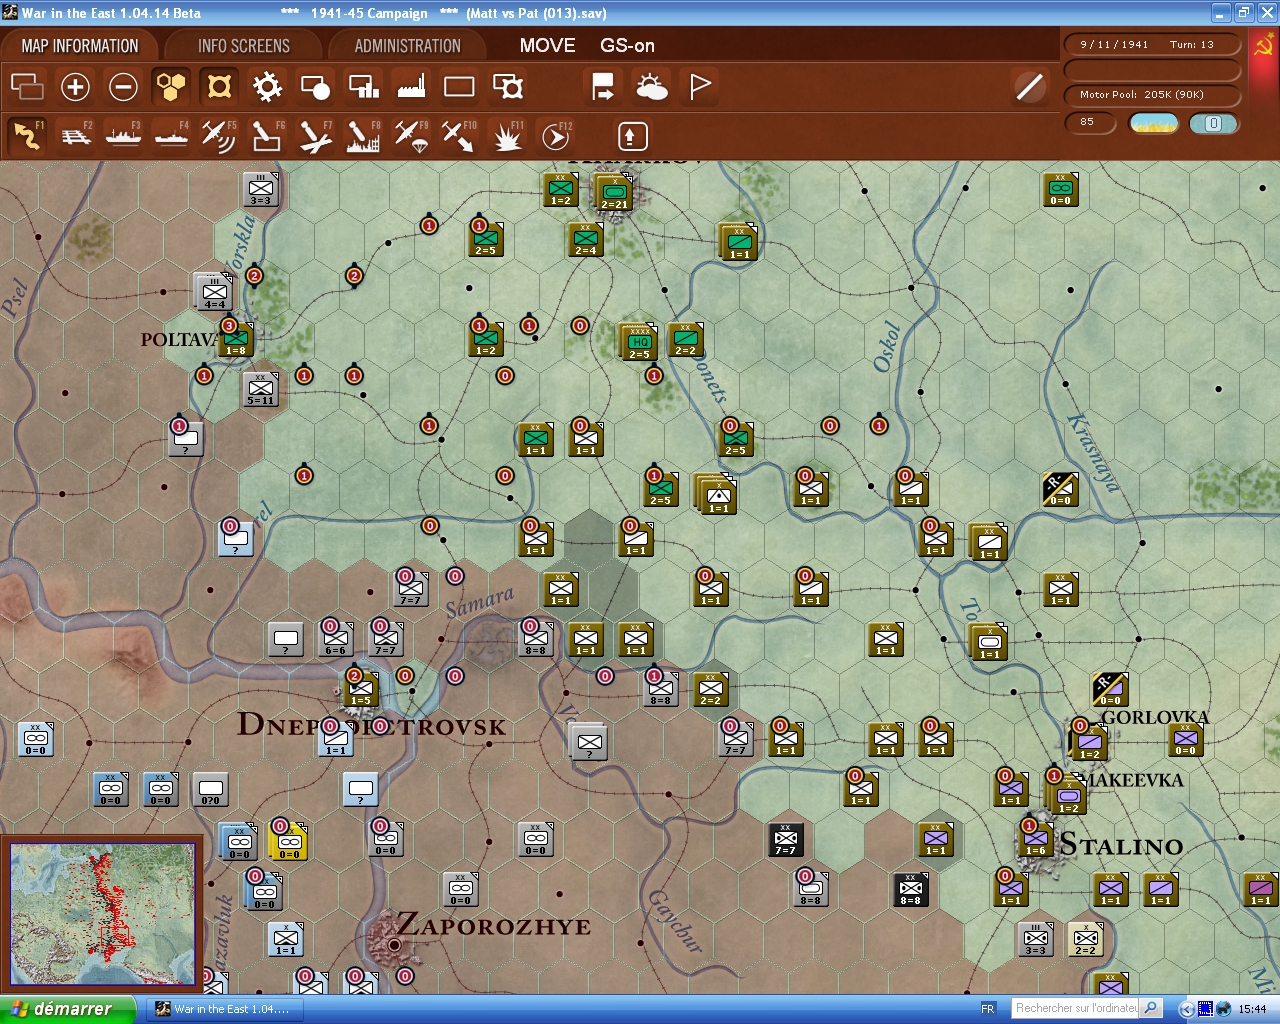
Task: Click the Gorlovka city label
Action: click(x=1155, y=717)
